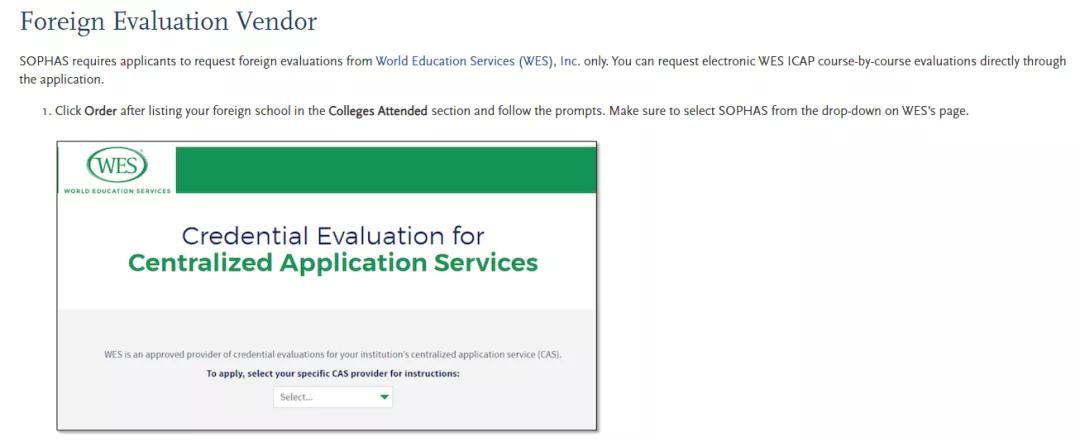Click the WES oval logo

click(117, 166)
